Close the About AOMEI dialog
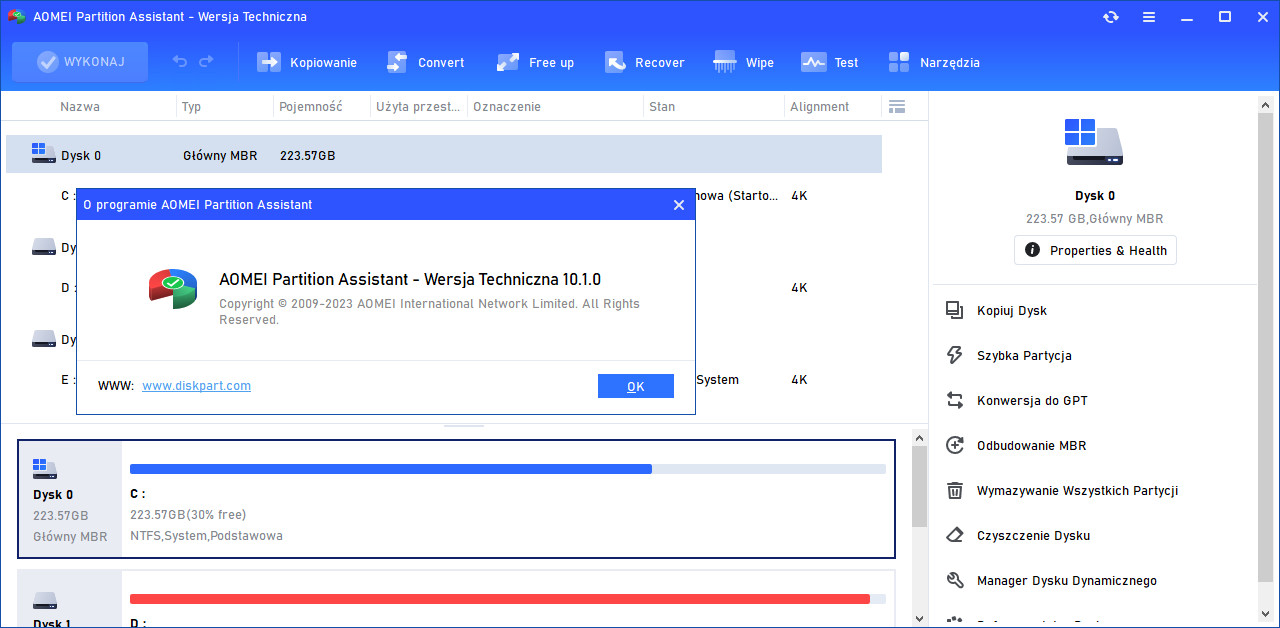The height and width of the screenshot is (628, 1280). [x=679, y=205]
